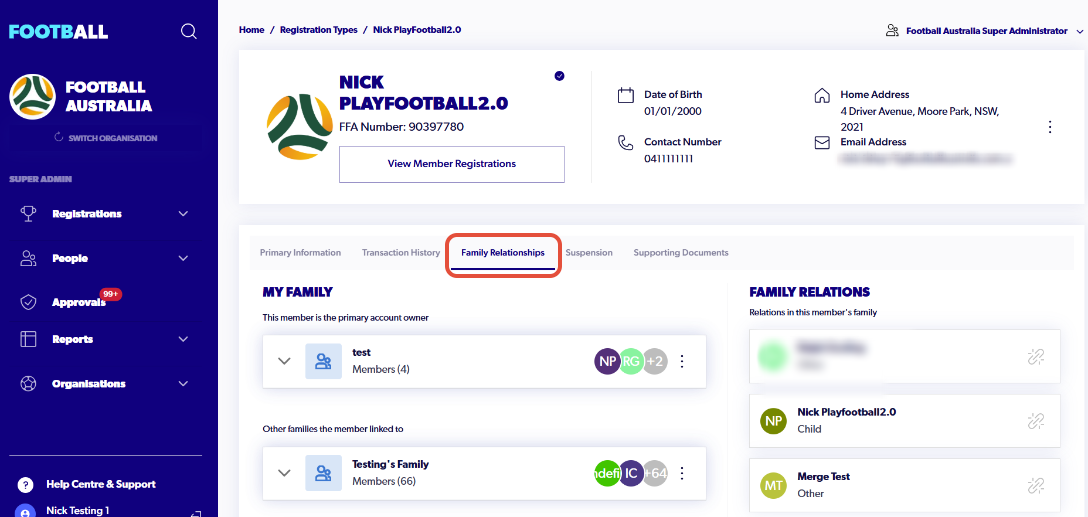
Task: Click View Member Registrations button
Action: (452, 164)
